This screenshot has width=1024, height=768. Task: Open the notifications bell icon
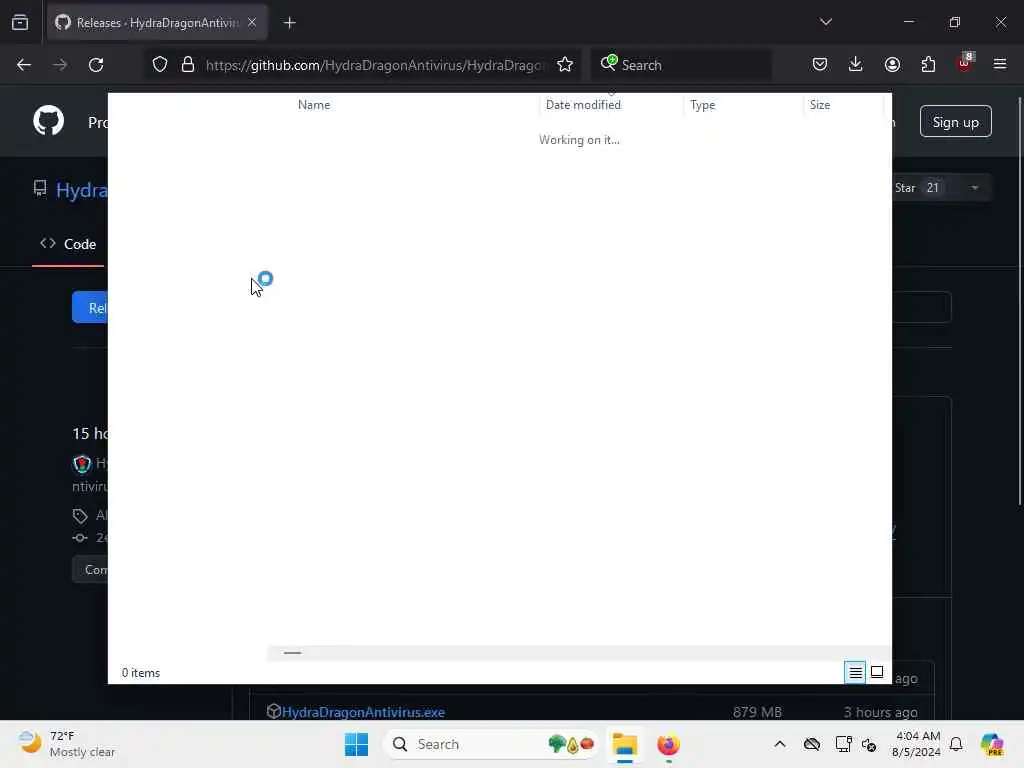coord(956,744)
